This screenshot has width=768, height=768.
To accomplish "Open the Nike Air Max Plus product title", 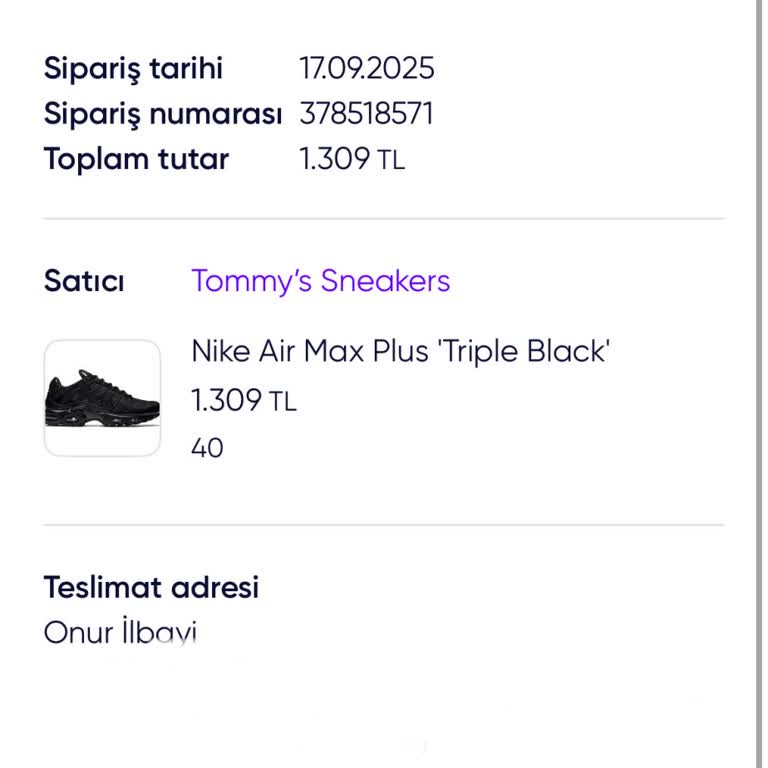I will [400, 351].
